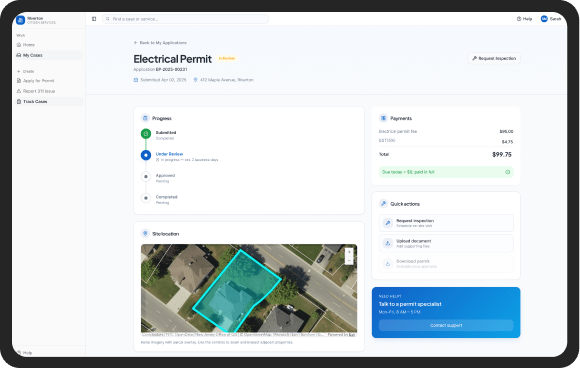Click the search magnifier icon
580x368 pixels.
coord(108,19)
